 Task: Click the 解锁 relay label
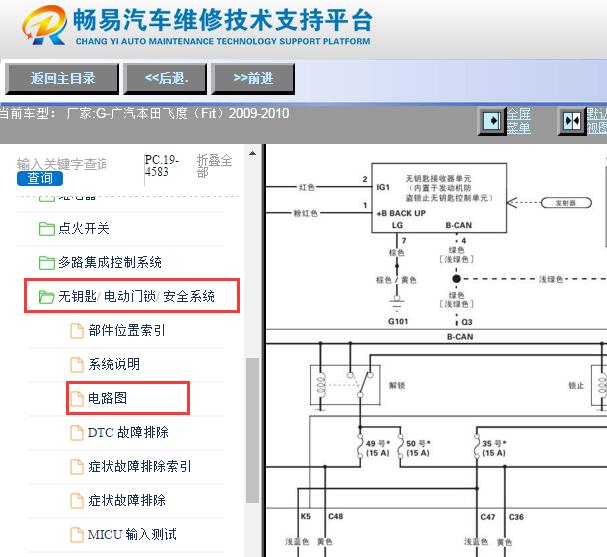397,386
